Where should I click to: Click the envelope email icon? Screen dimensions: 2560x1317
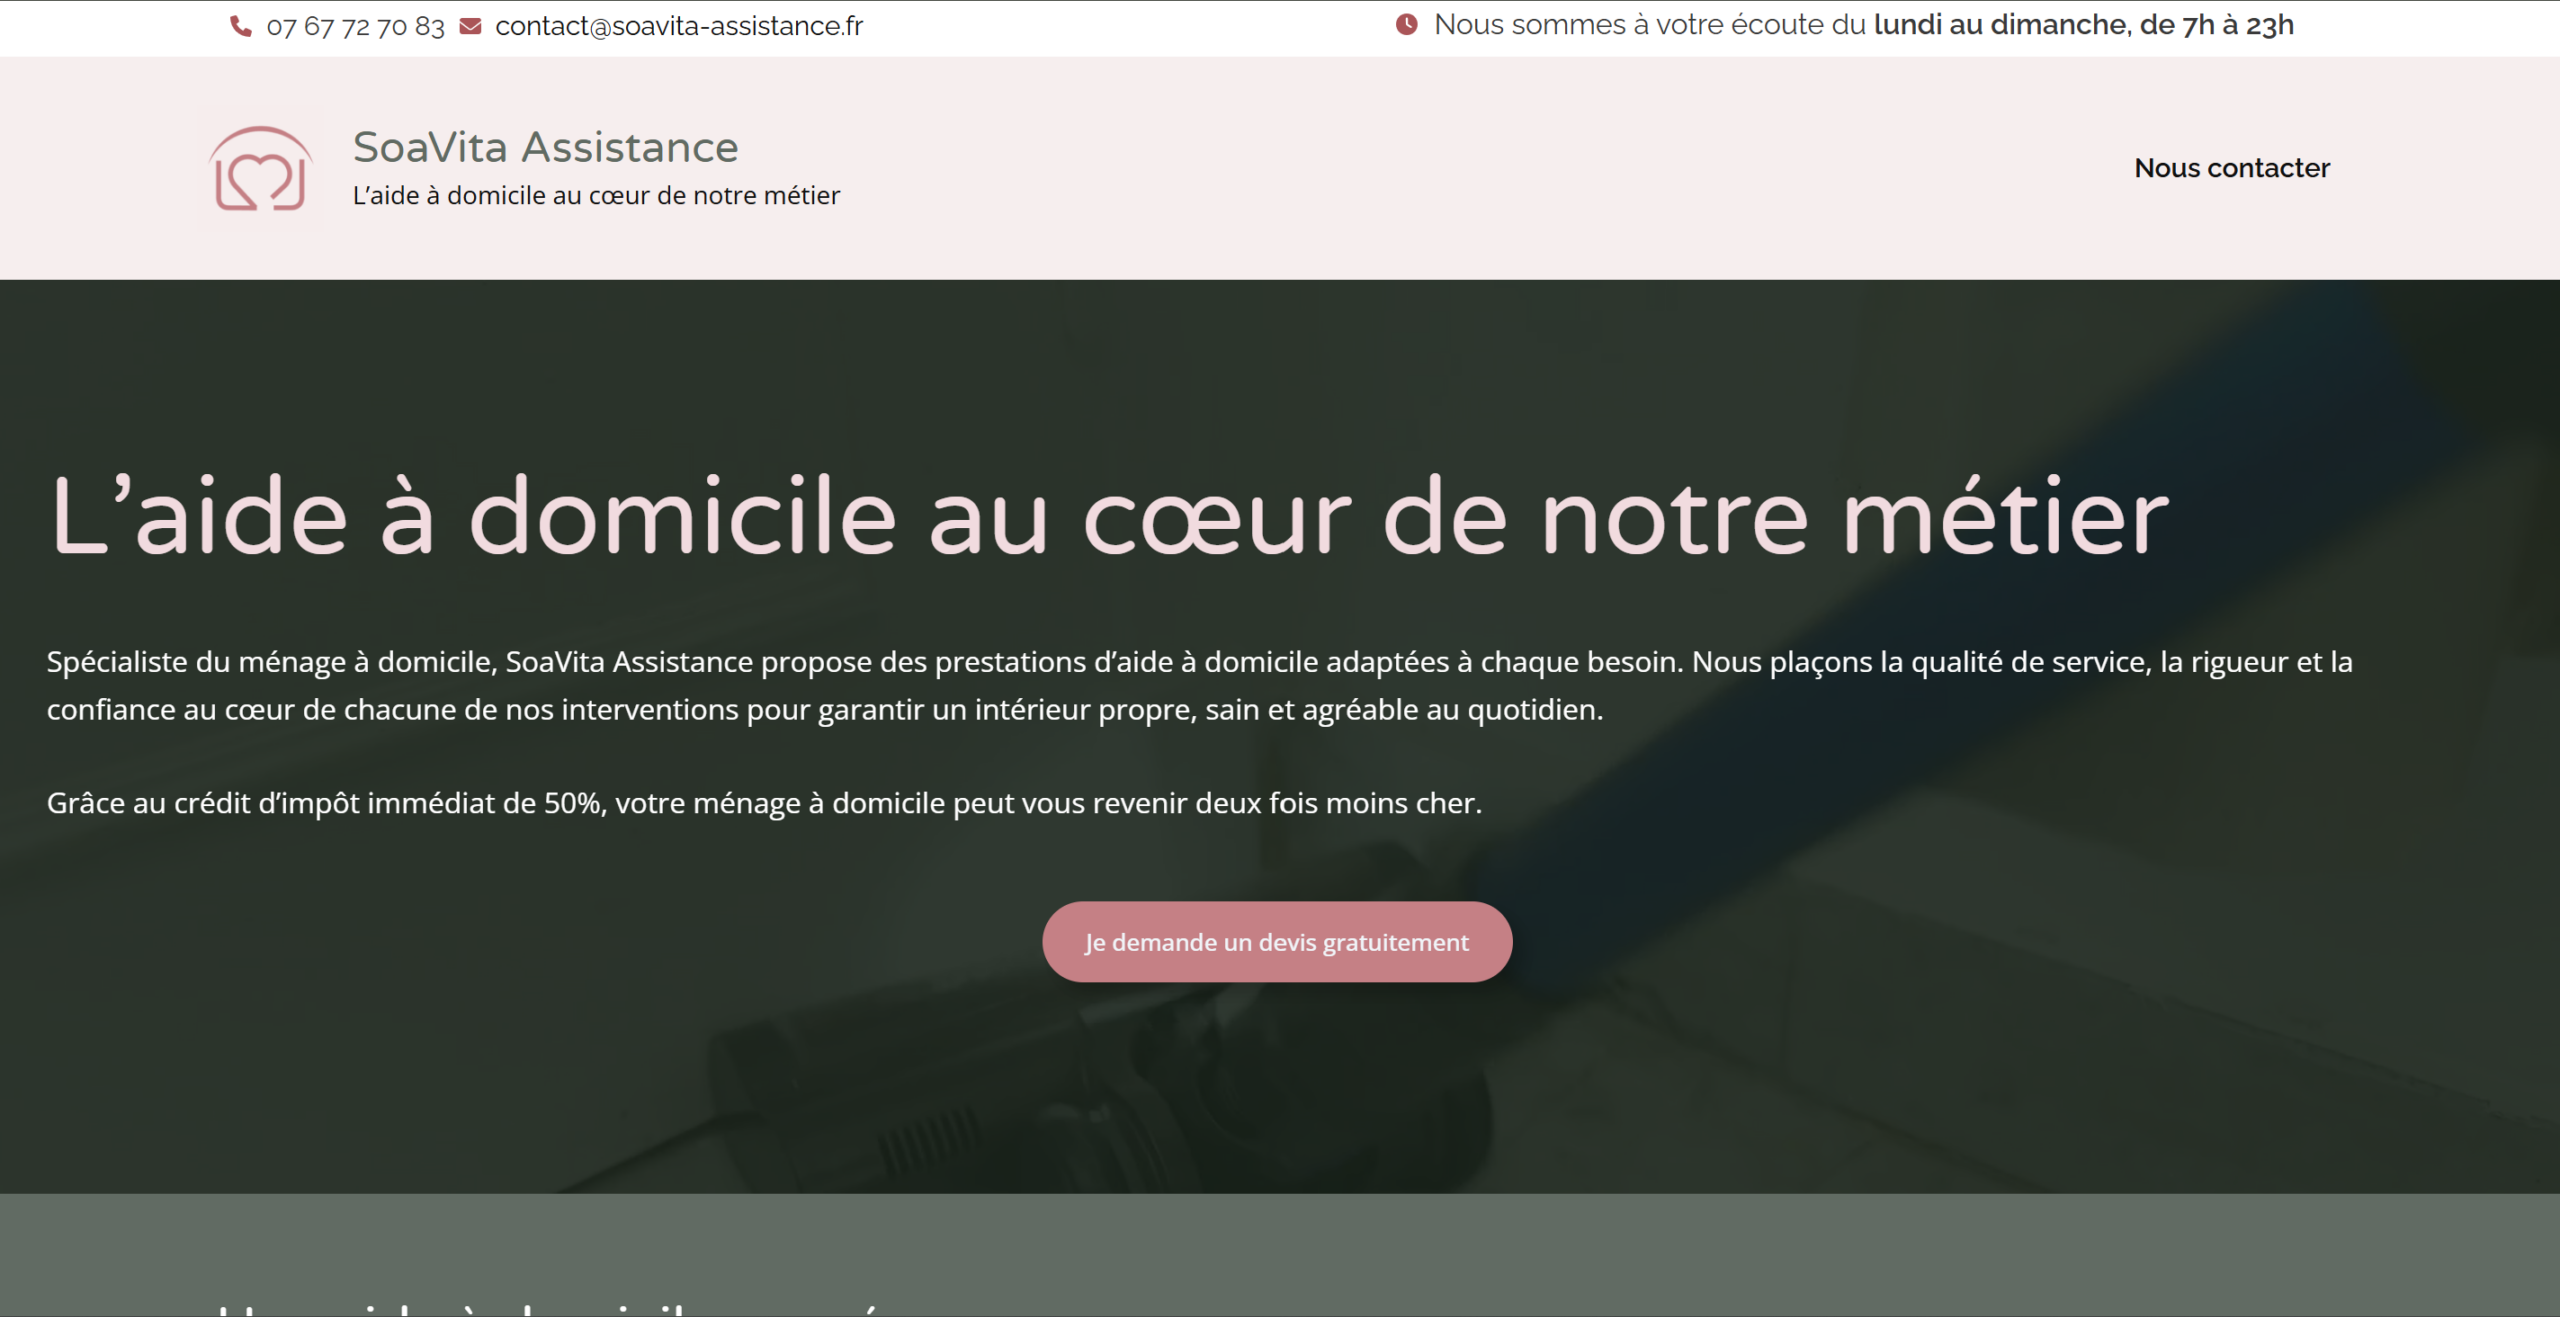pyautogui.click(x=470, y=26)
